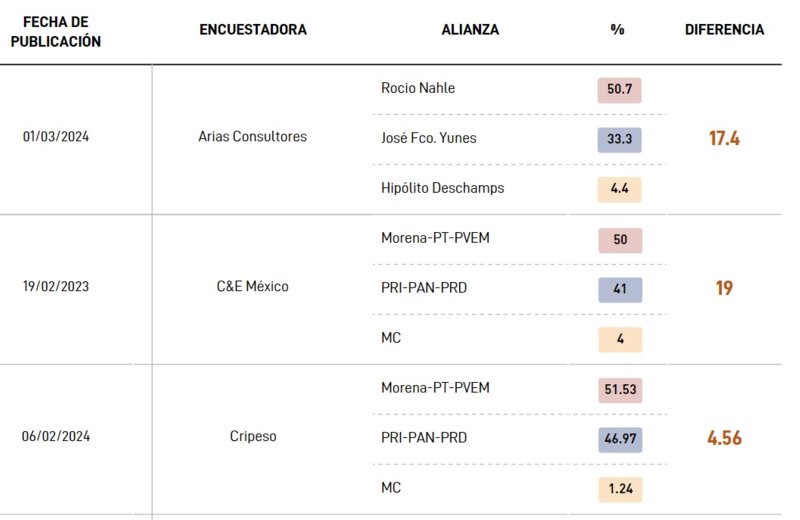Click the 46.97 blue percentage badge
This screenshot has height=520, width=800.
[620, 439]
